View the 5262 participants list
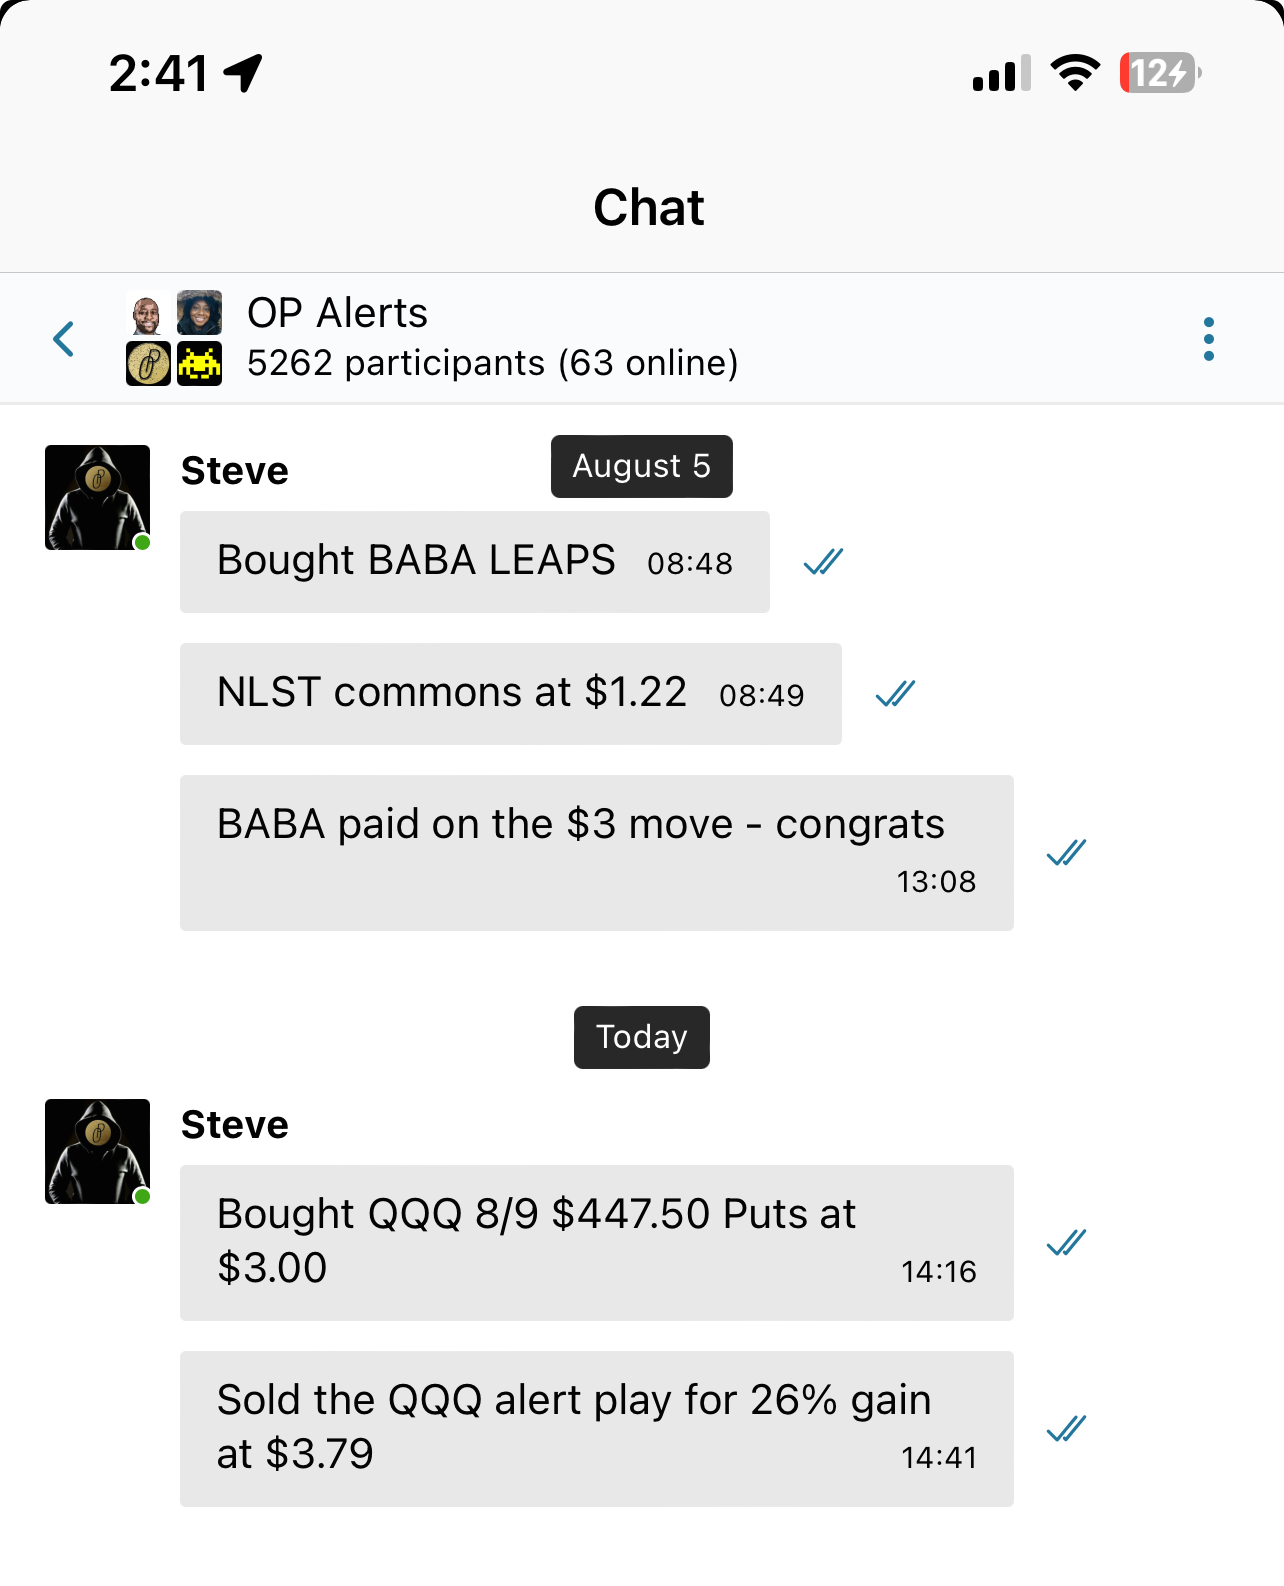This screenshot has width=1284, height=1586. coord(492,363)
